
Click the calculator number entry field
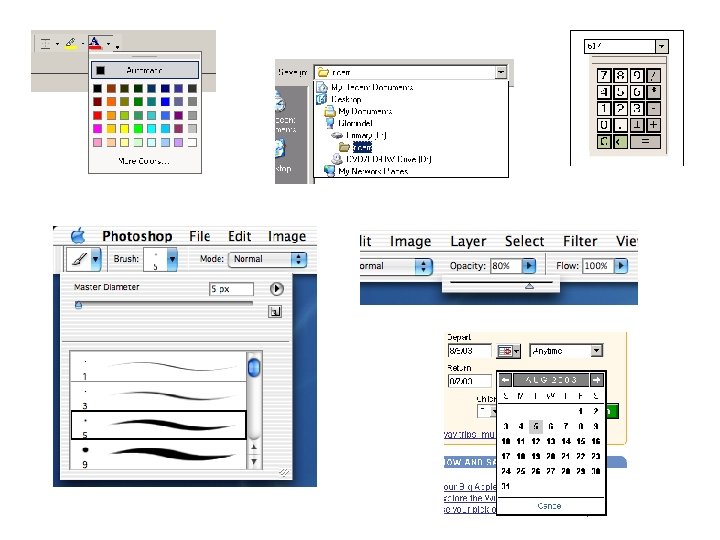pyautogui.click(x=620, y=46)
